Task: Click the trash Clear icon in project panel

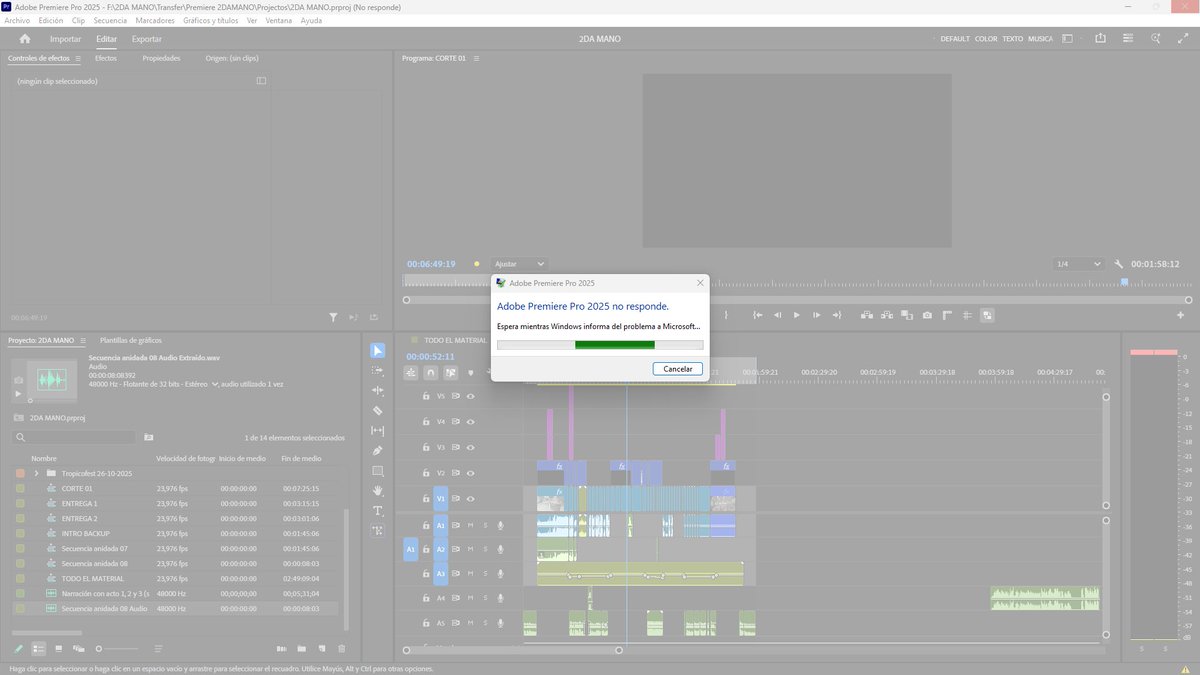Action: tap(342, 649)
